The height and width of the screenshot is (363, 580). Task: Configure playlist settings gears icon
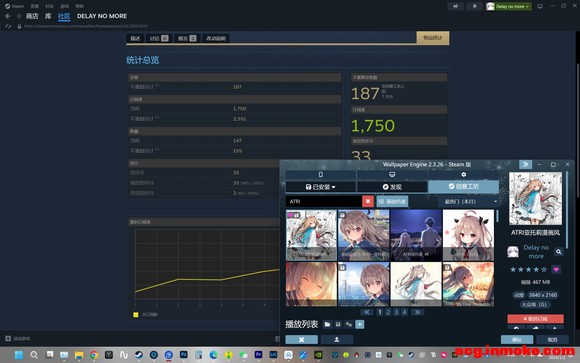click(x=349, y=325)
